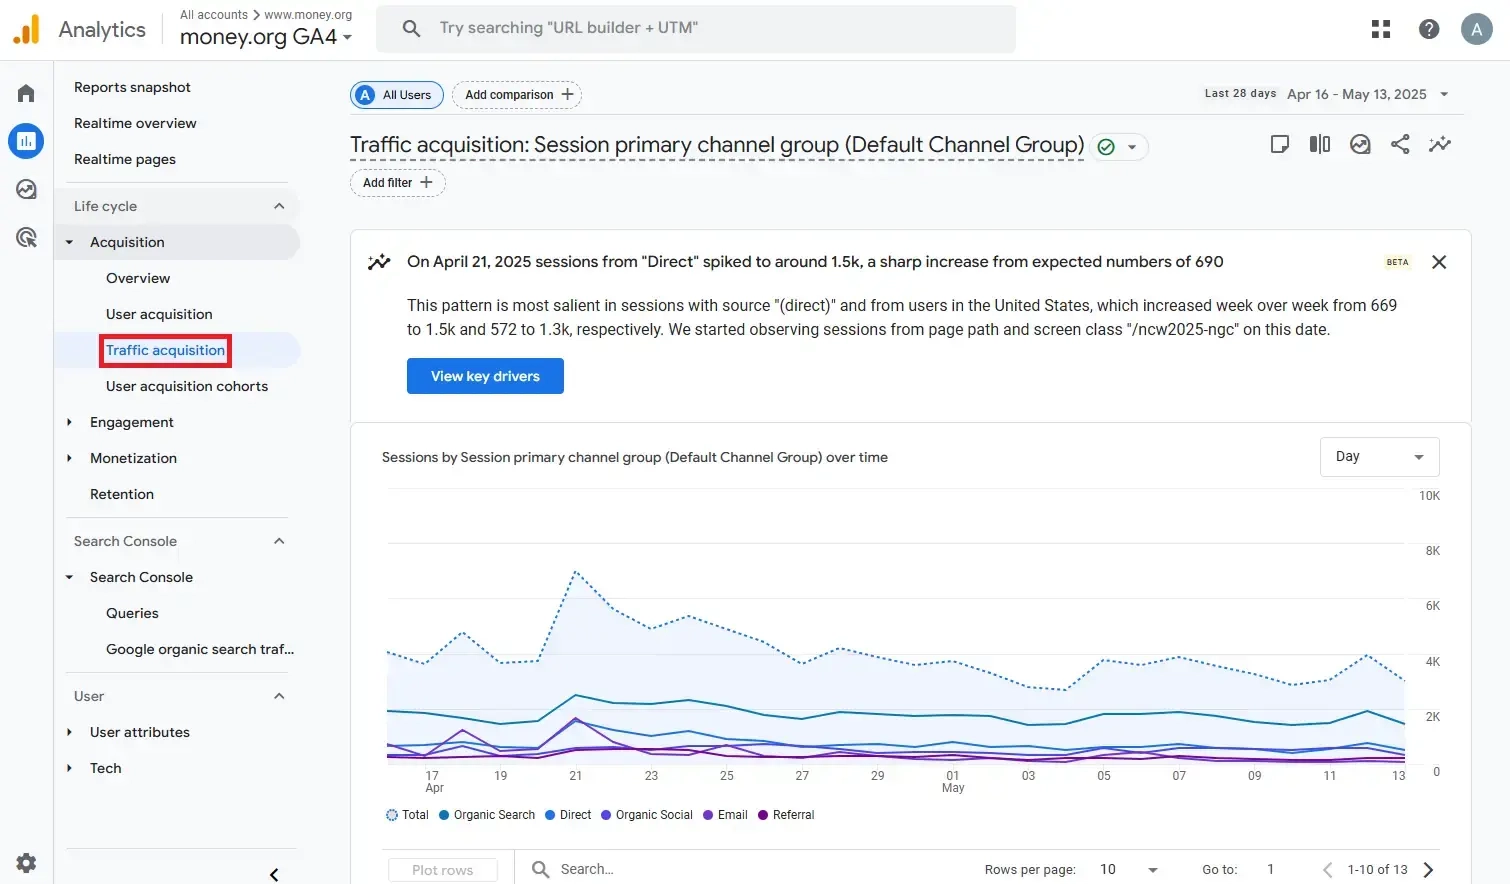Screen dimensions: 1510x884
Task: Open Realtime overview report
Action: [135, 123]
